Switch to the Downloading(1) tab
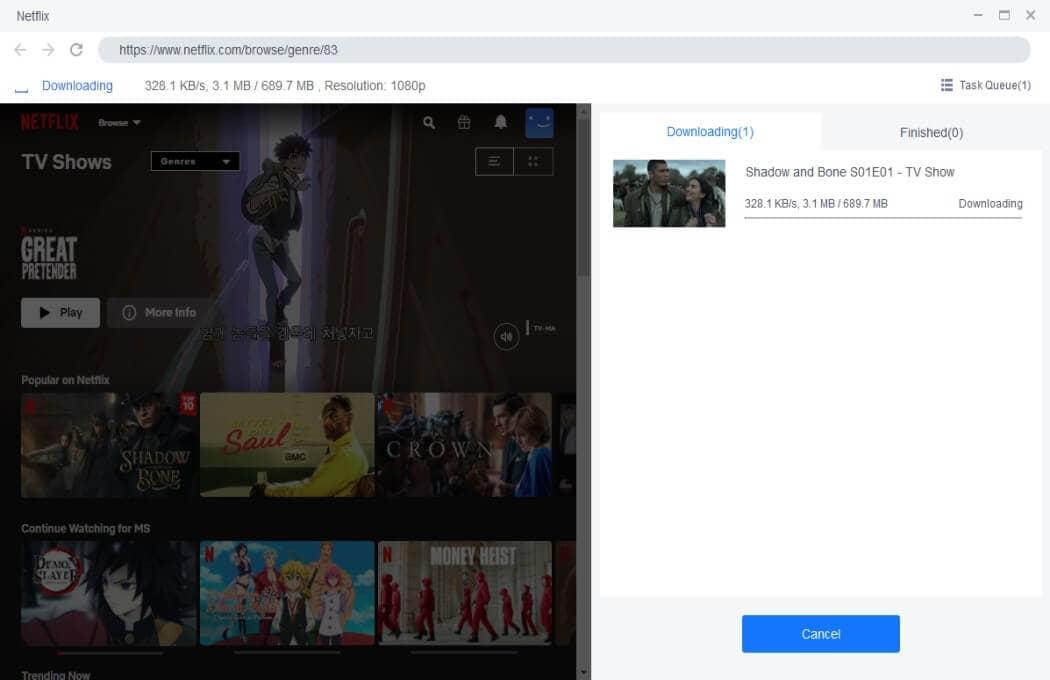 coord(710,131)
